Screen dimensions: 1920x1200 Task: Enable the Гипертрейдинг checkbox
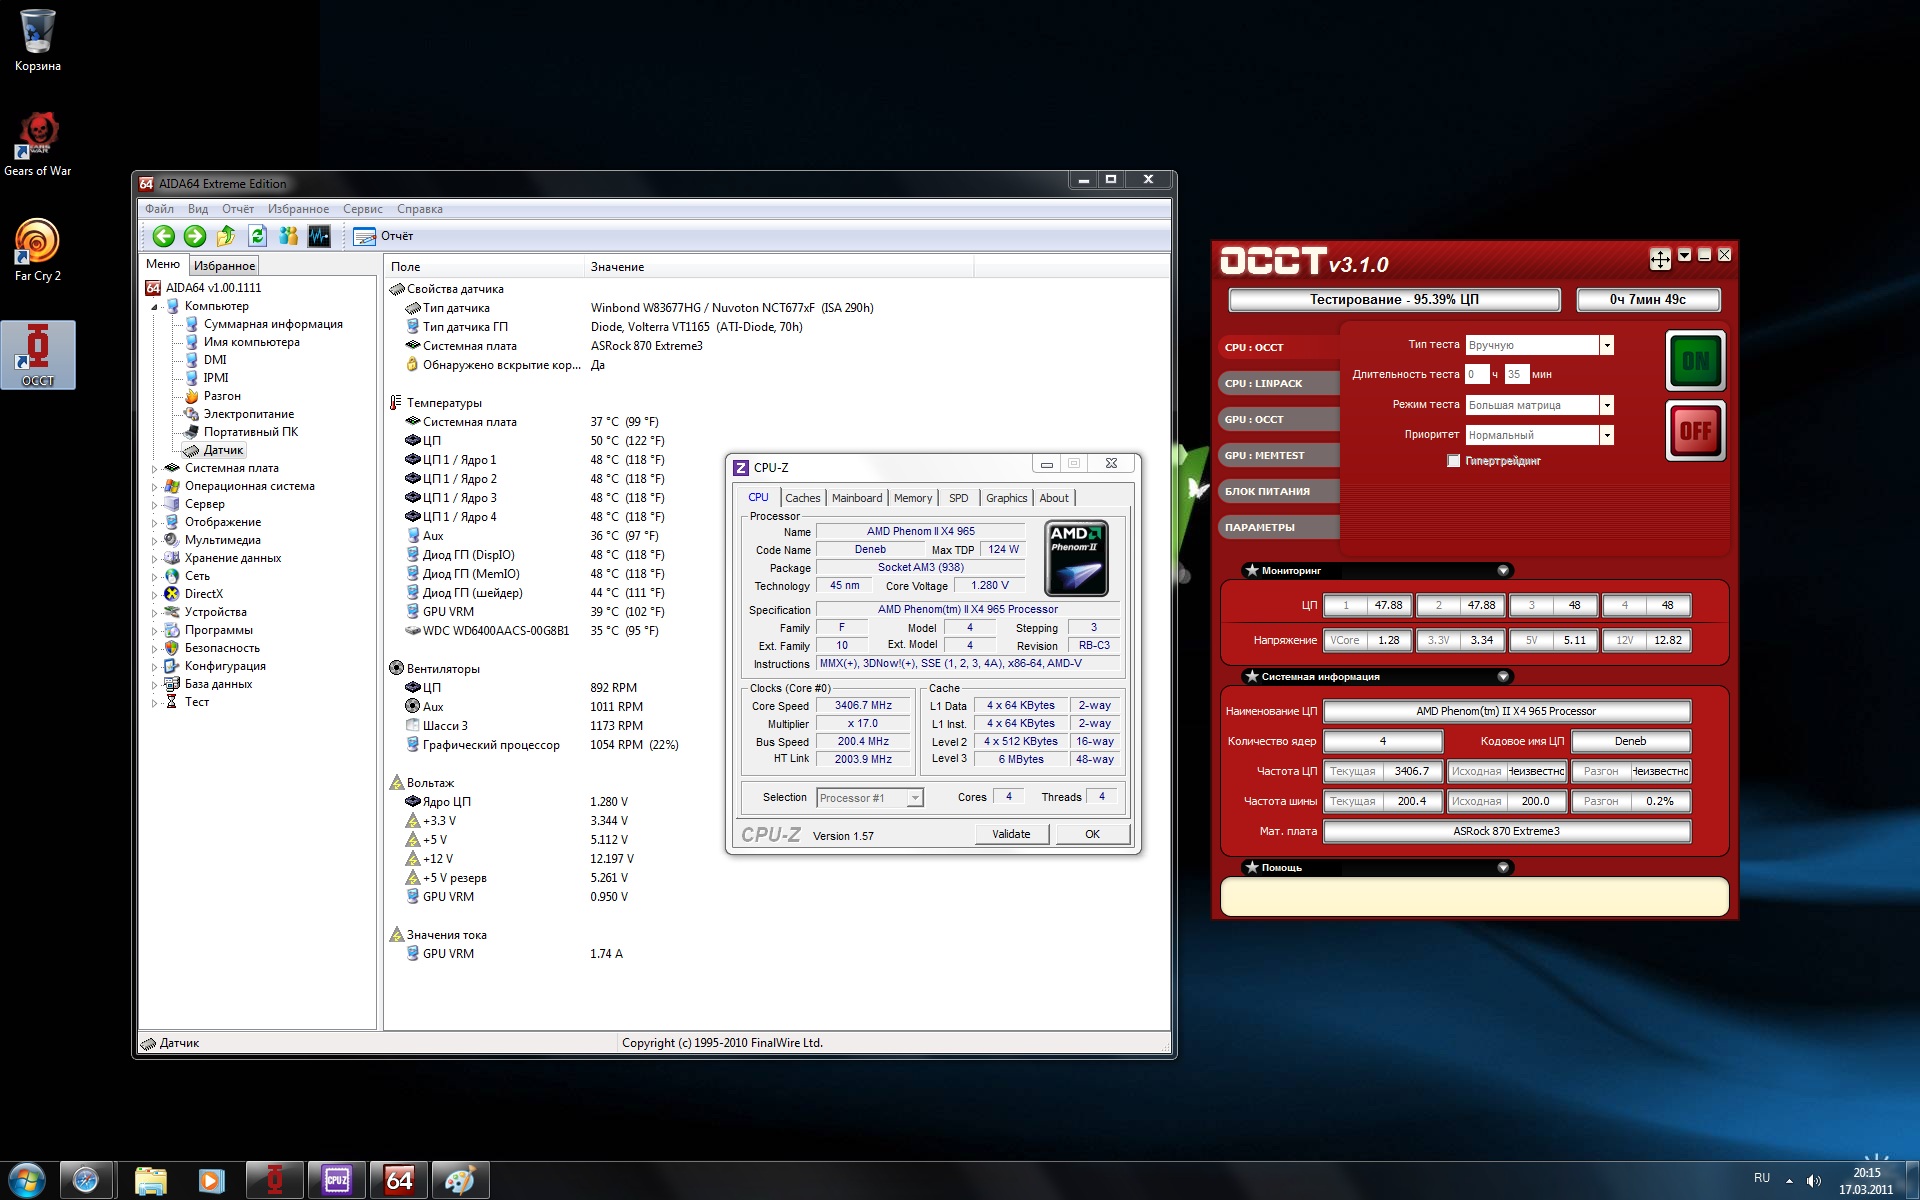coord(1453,461)
